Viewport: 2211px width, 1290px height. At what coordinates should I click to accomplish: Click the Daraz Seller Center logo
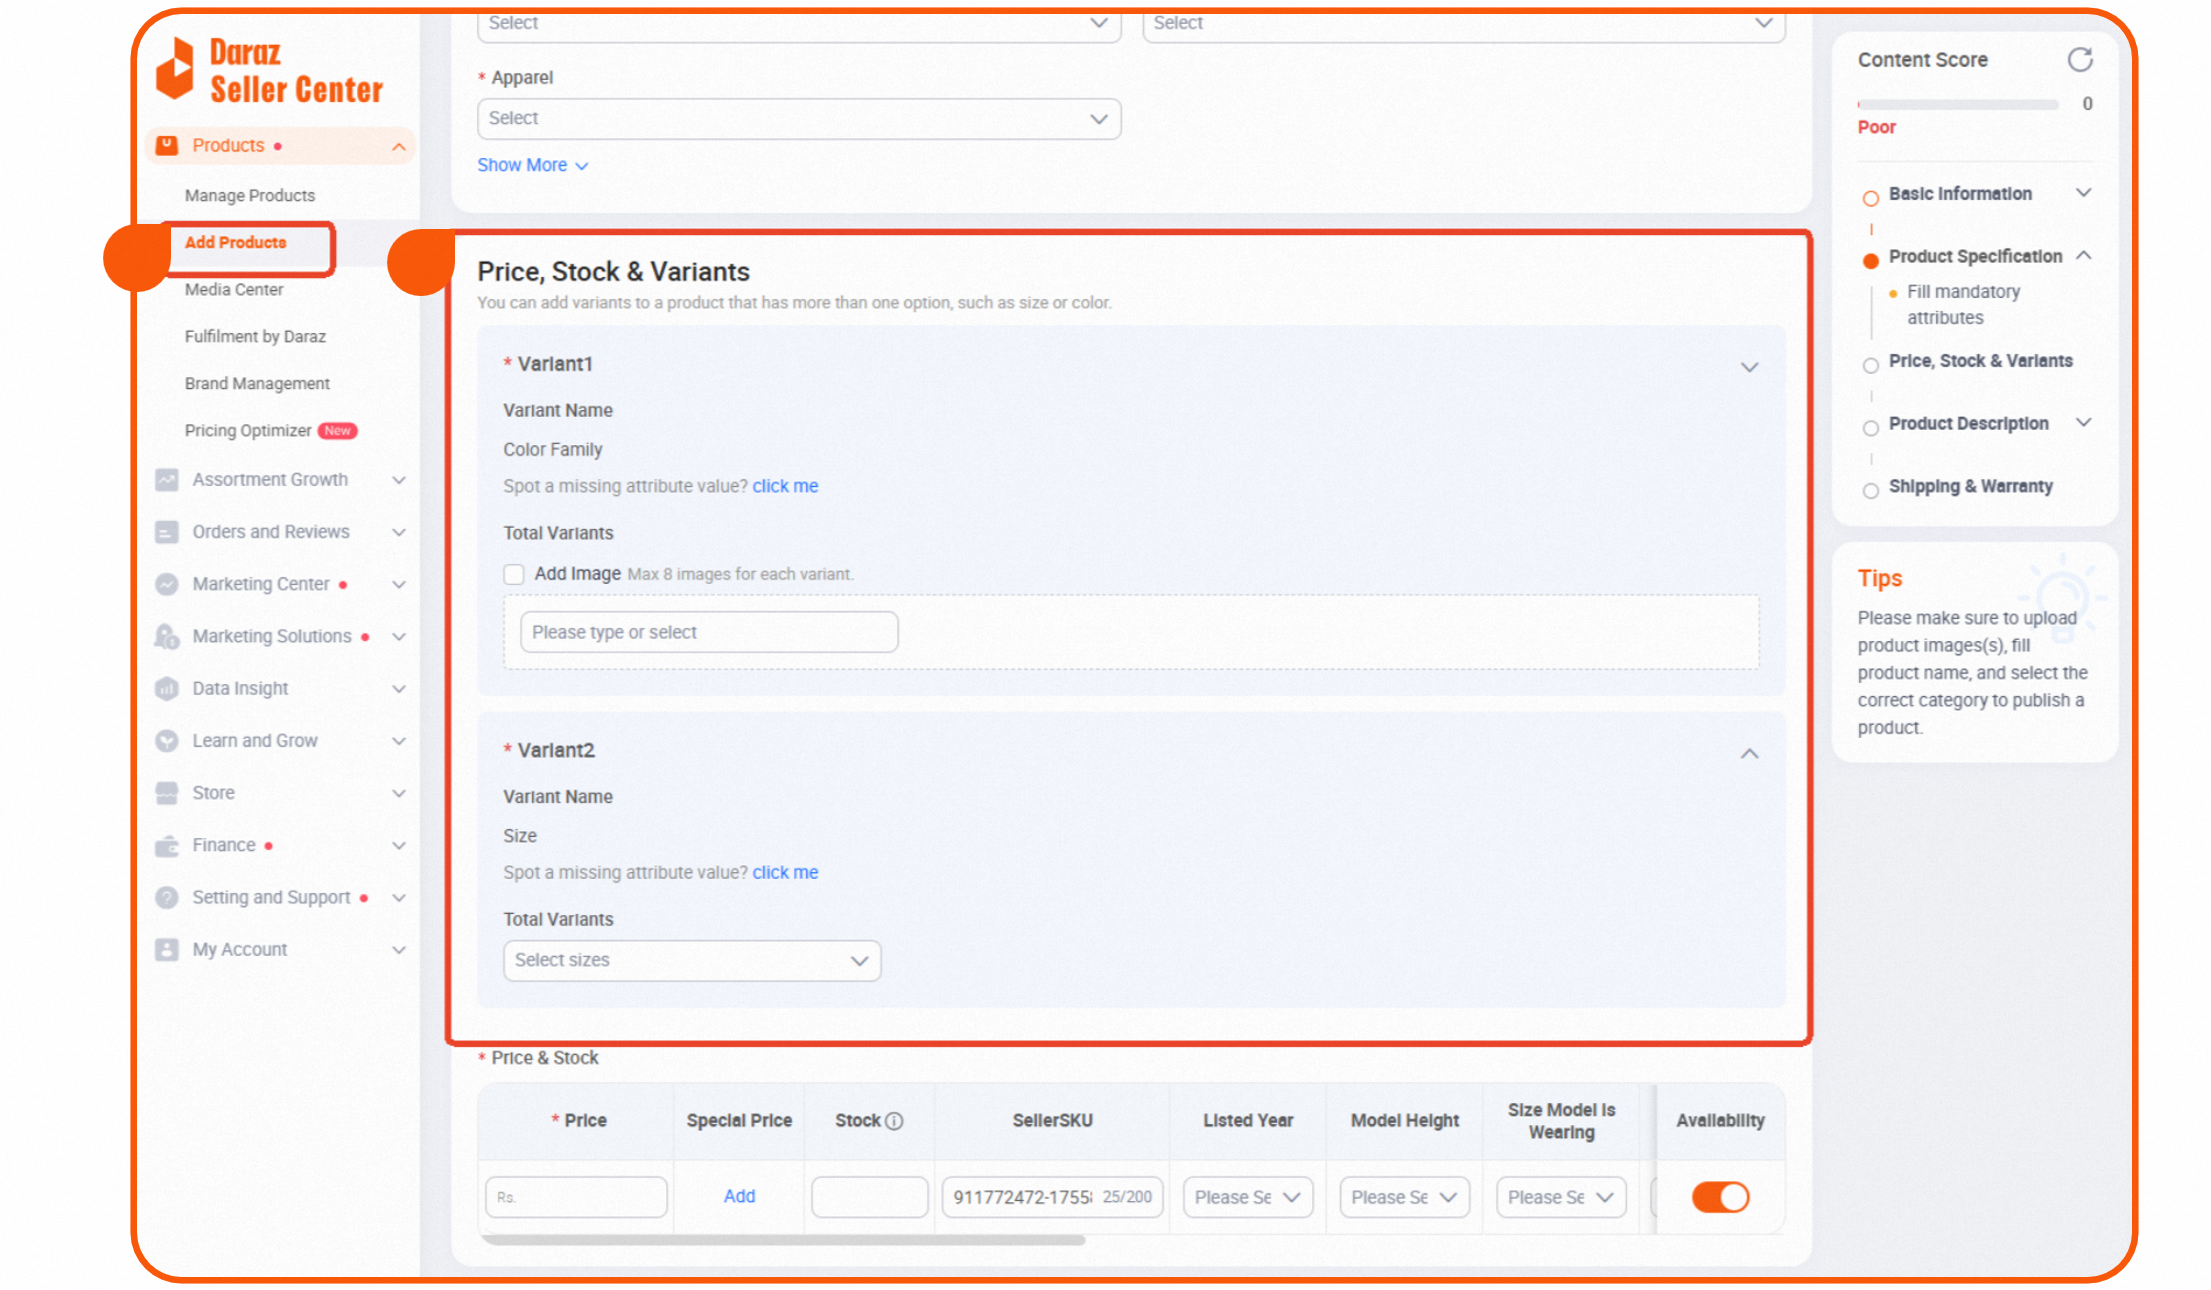(x=270, y=71)
